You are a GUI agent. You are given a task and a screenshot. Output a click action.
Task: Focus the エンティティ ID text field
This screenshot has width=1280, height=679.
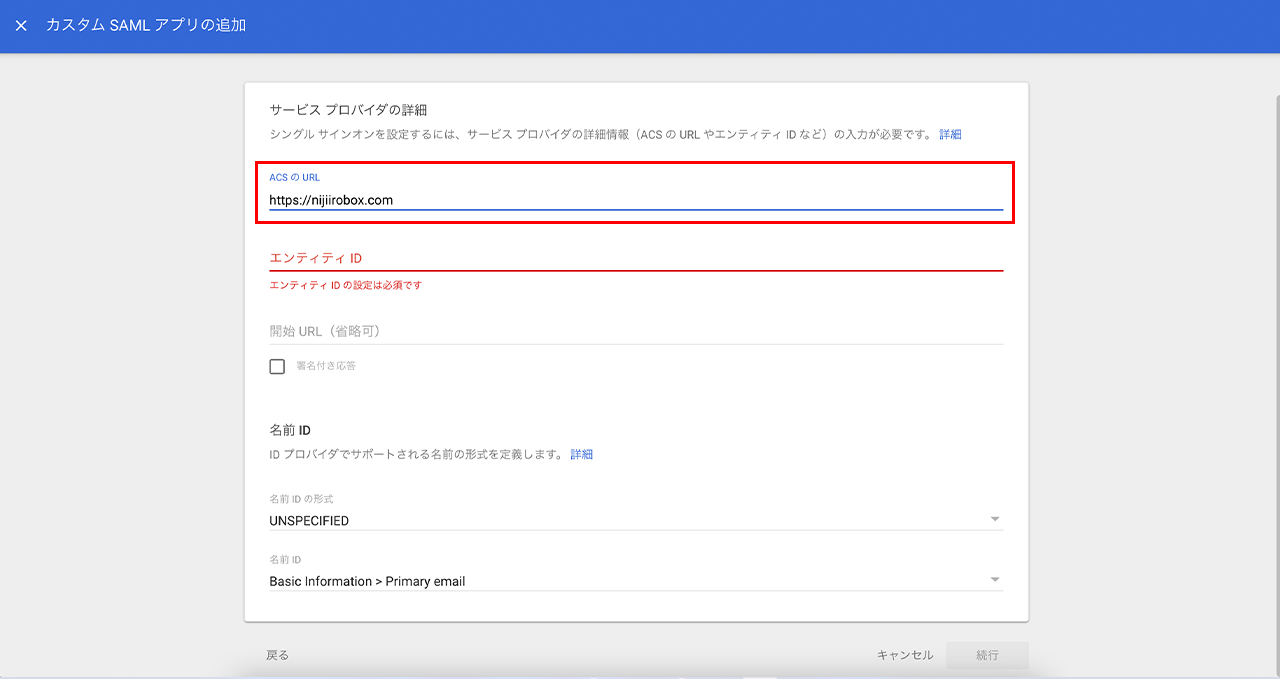[x=635, y=258]
